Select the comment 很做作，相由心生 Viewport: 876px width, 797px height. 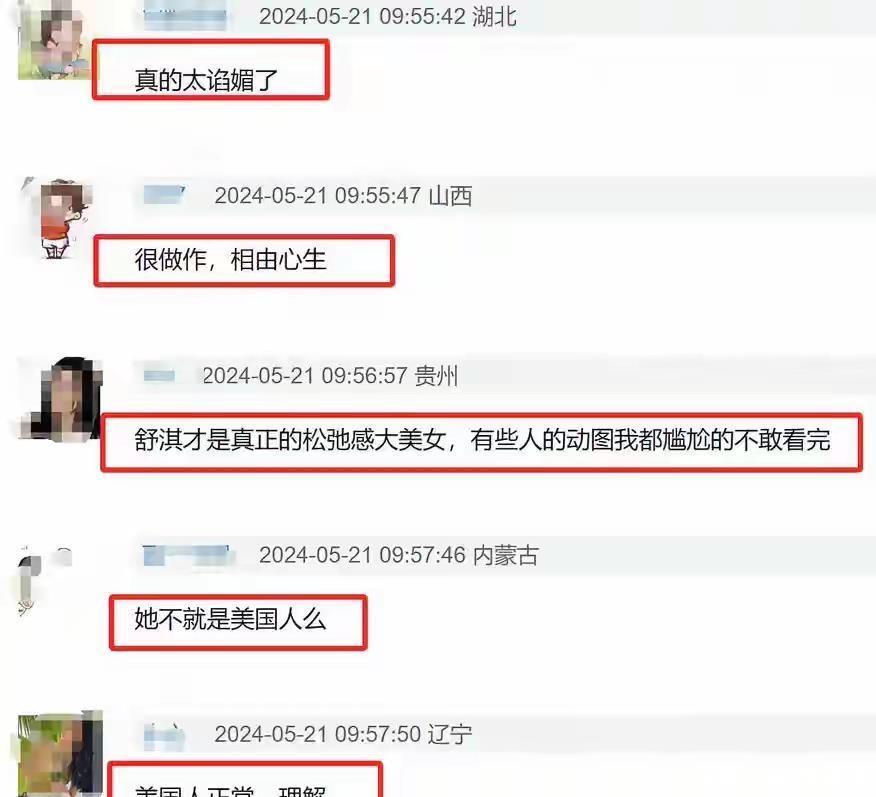pos(244,261)
